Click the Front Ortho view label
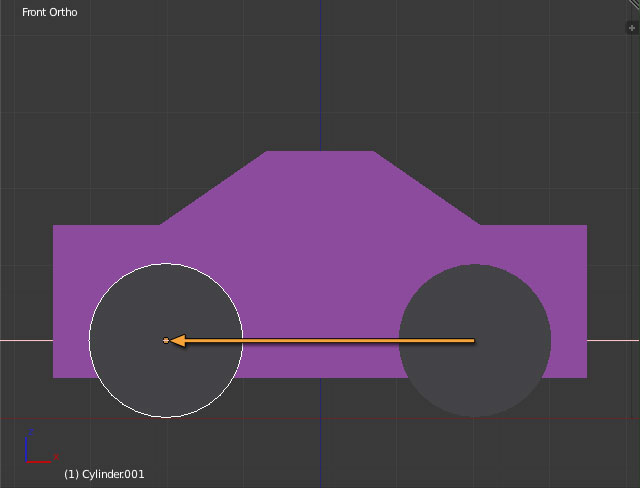640x488 pixels. pyautogui.click(x=50, y=13)
